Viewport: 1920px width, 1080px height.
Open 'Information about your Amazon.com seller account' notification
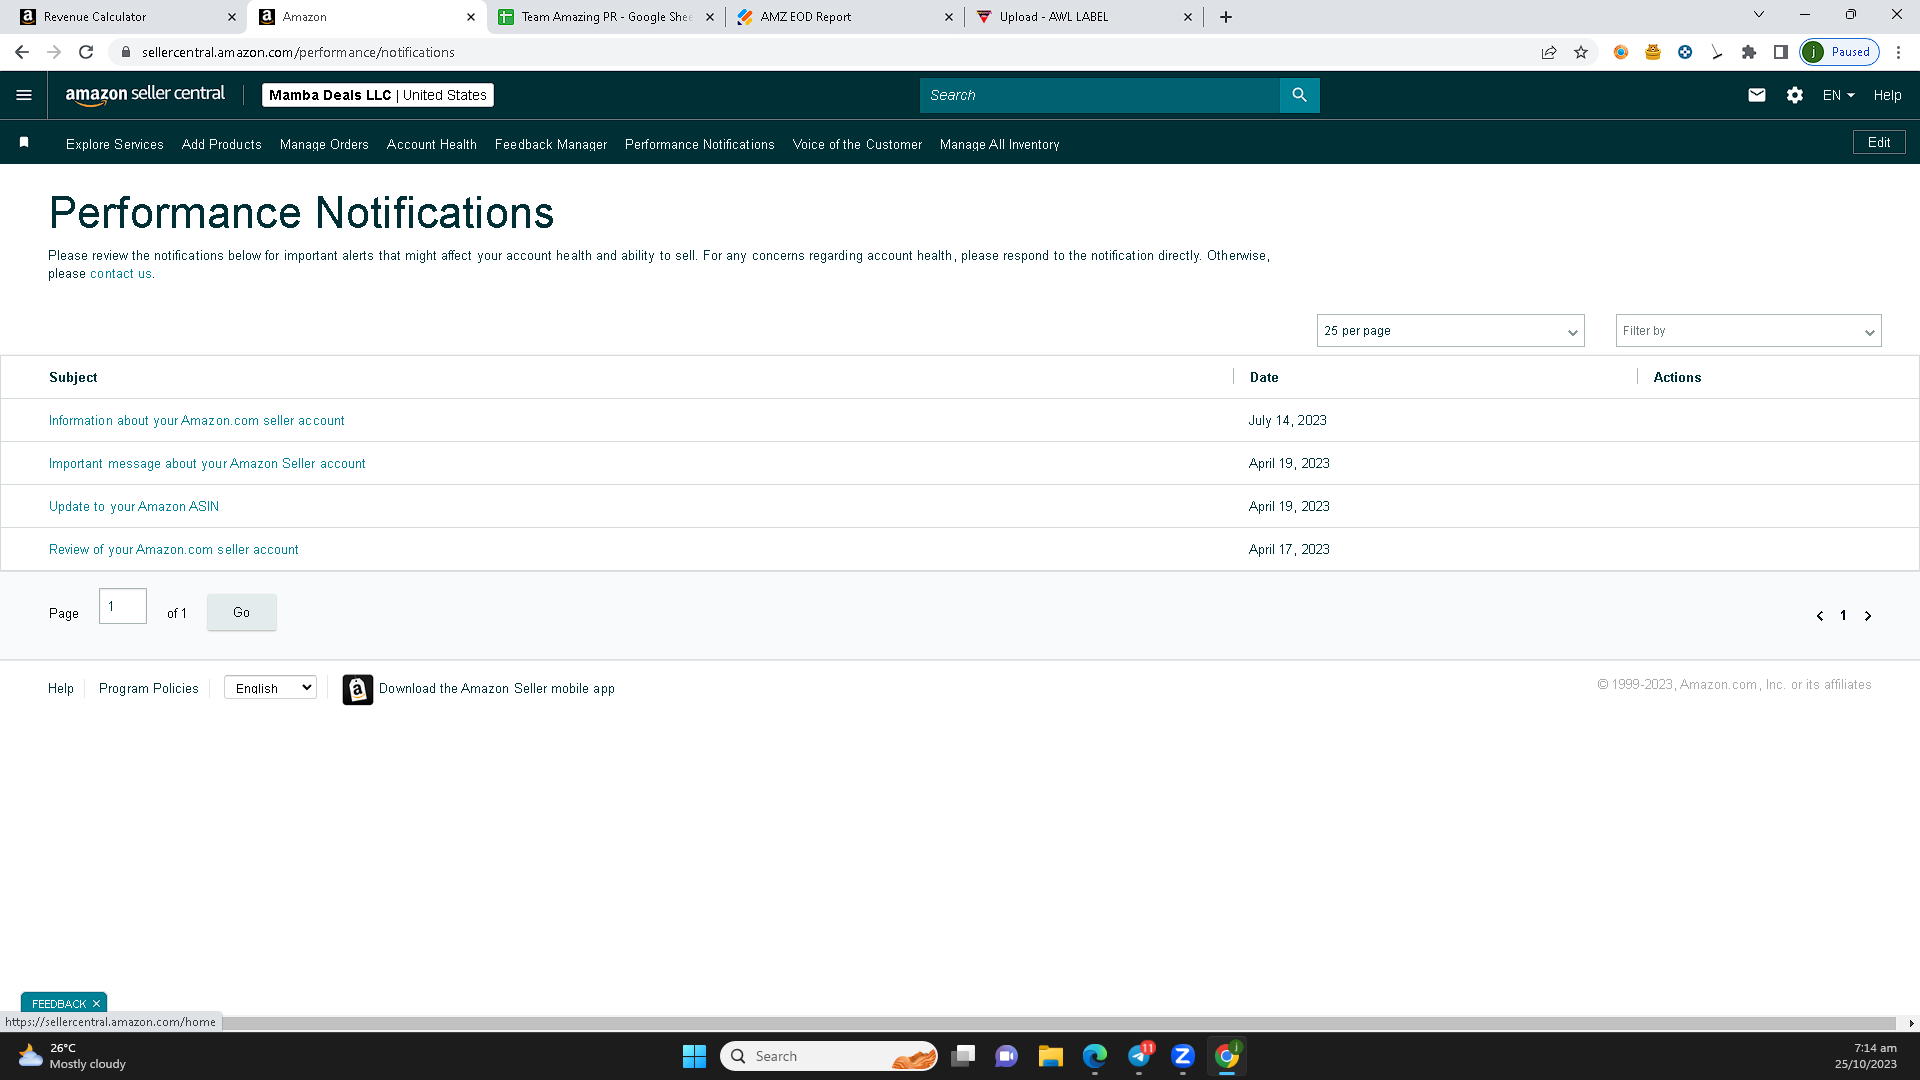pyautogui.click(x=197, y=421)
